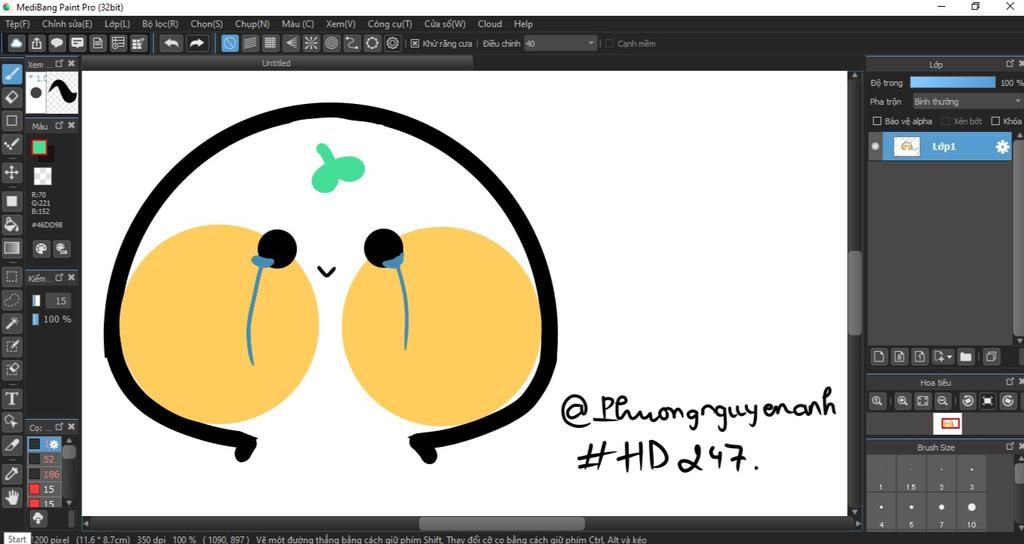Select the Fill rectangle tool
The width and height of the screenshot is (1024, 544).
click(12, 201)
